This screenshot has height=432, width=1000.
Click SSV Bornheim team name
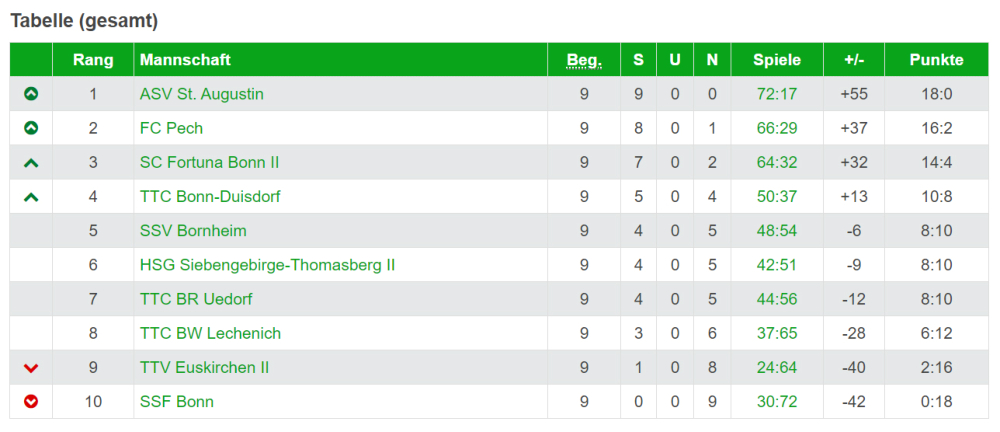[x=193, y=231]
